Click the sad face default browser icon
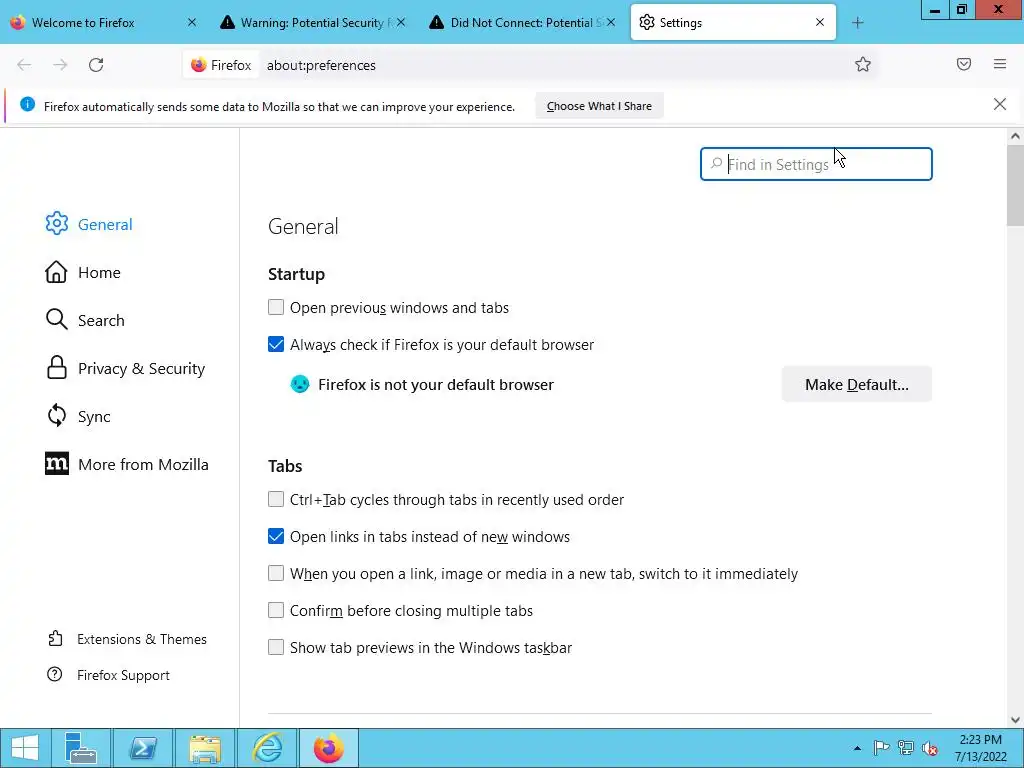Screen dimensions: 1024x768 click(x=300, y=384)
